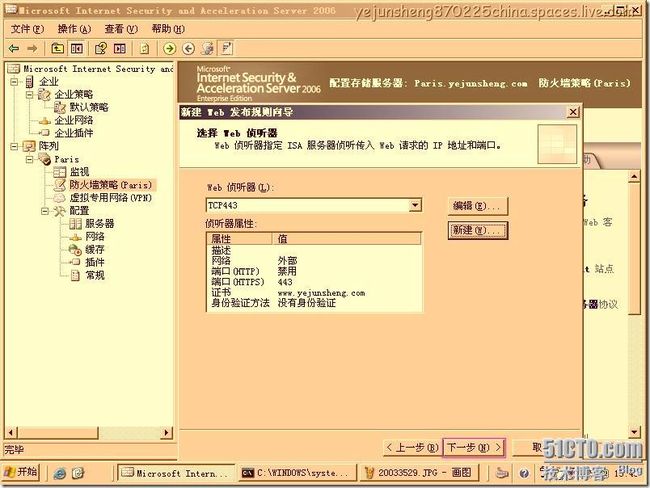Image resolution: width=650 pixels, height=488 pixels.
Task: Select 防火墙策略 (Paris) tree item
Action: [110, 185]
